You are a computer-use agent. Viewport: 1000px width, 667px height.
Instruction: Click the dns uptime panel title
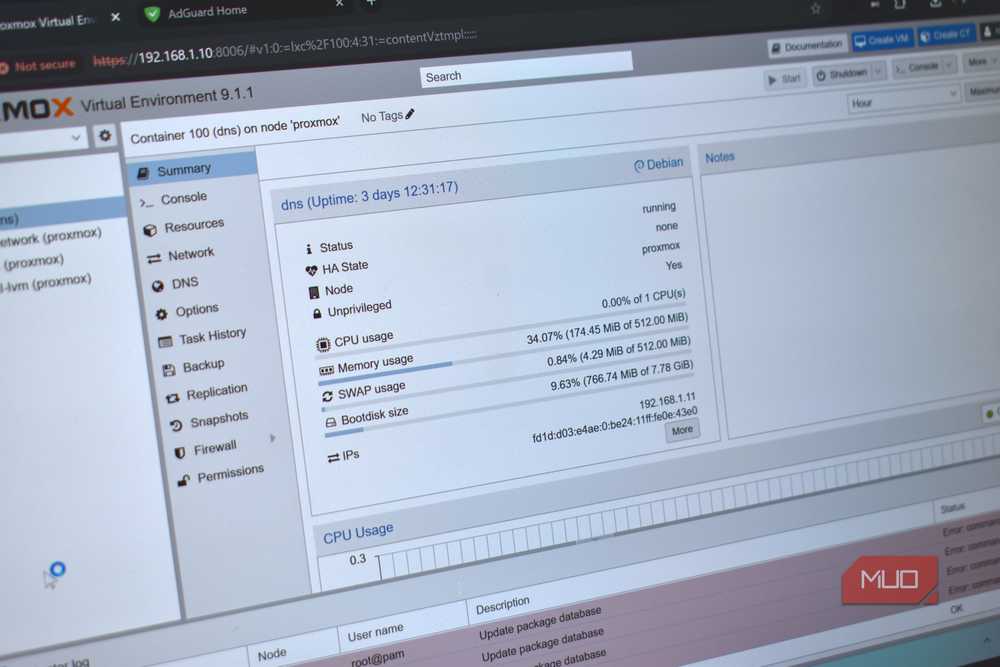[369, 196]
